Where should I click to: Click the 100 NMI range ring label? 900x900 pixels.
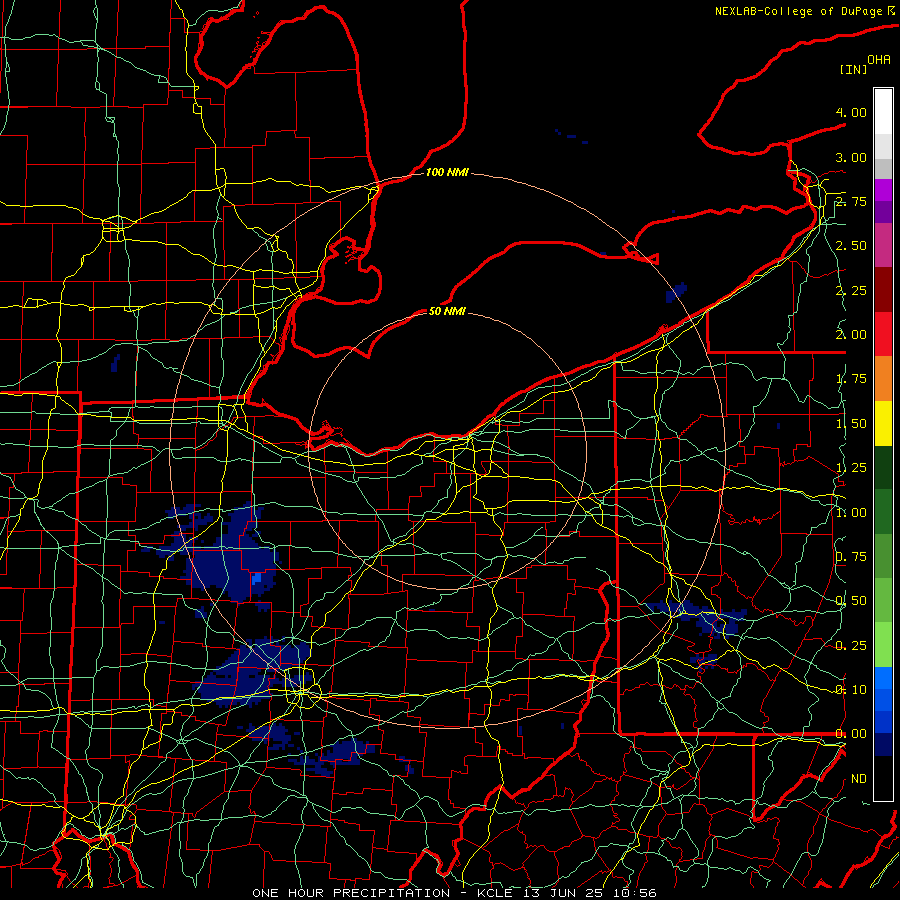[447, 172]
